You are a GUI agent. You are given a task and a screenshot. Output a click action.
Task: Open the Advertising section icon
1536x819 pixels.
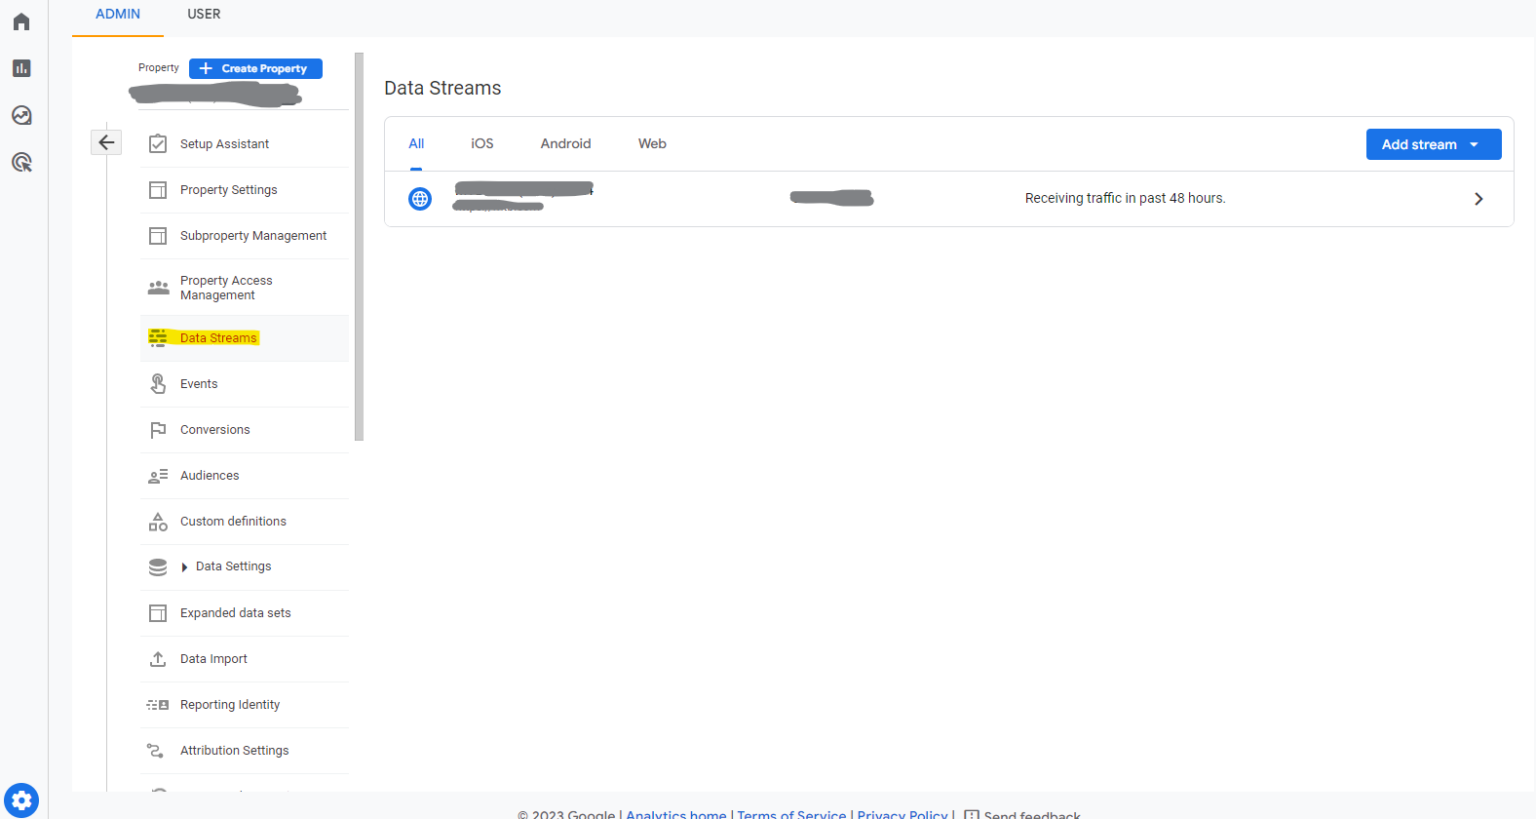pos(21,162)
